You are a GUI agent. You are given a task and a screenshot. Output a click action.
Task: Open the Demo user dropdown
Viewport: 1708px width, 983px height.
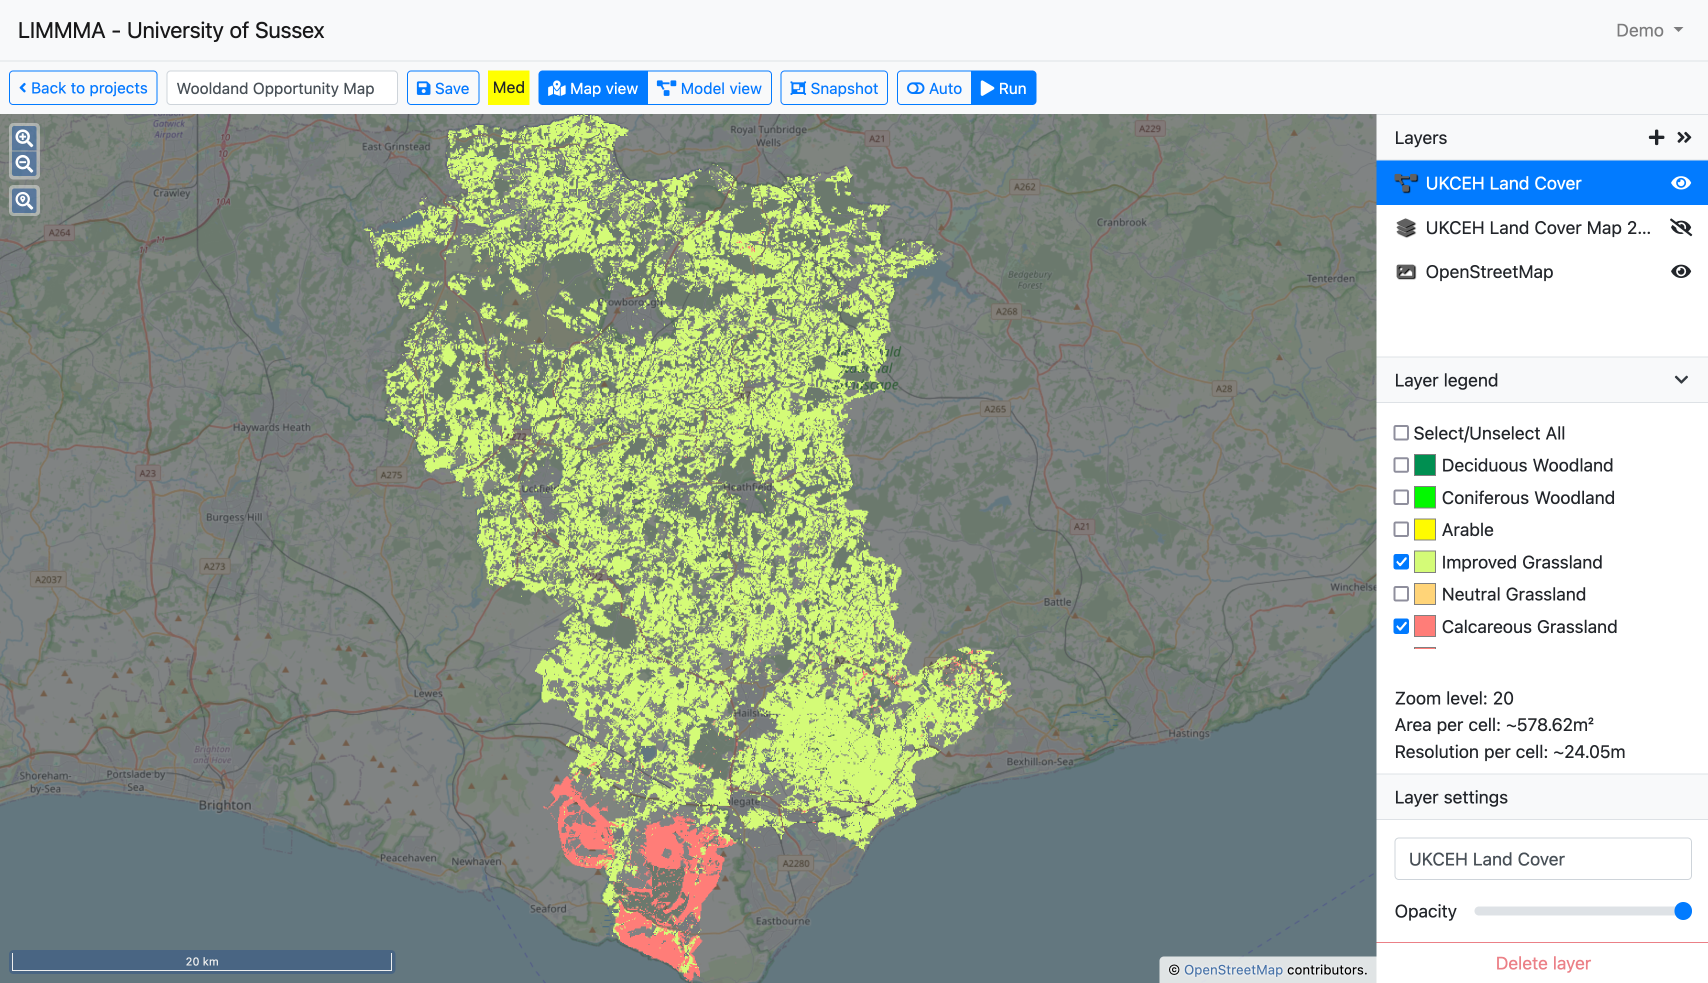1649,30
